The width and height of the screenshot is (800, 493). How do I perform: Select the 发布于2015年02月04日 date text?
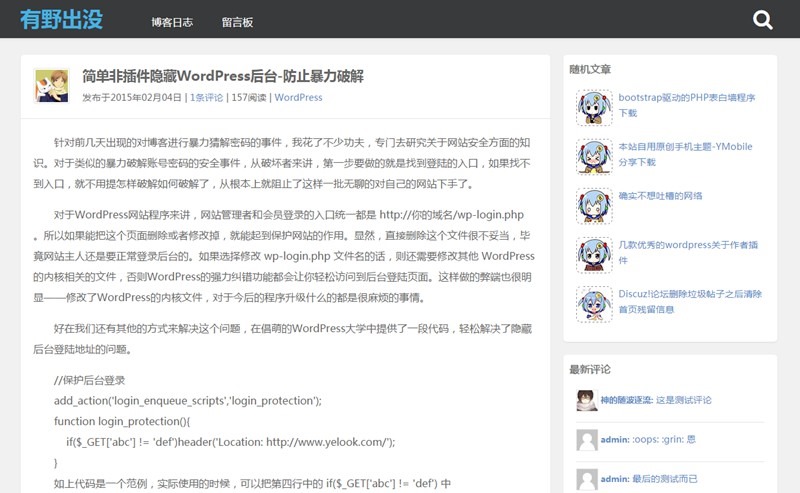click(132, 97)
